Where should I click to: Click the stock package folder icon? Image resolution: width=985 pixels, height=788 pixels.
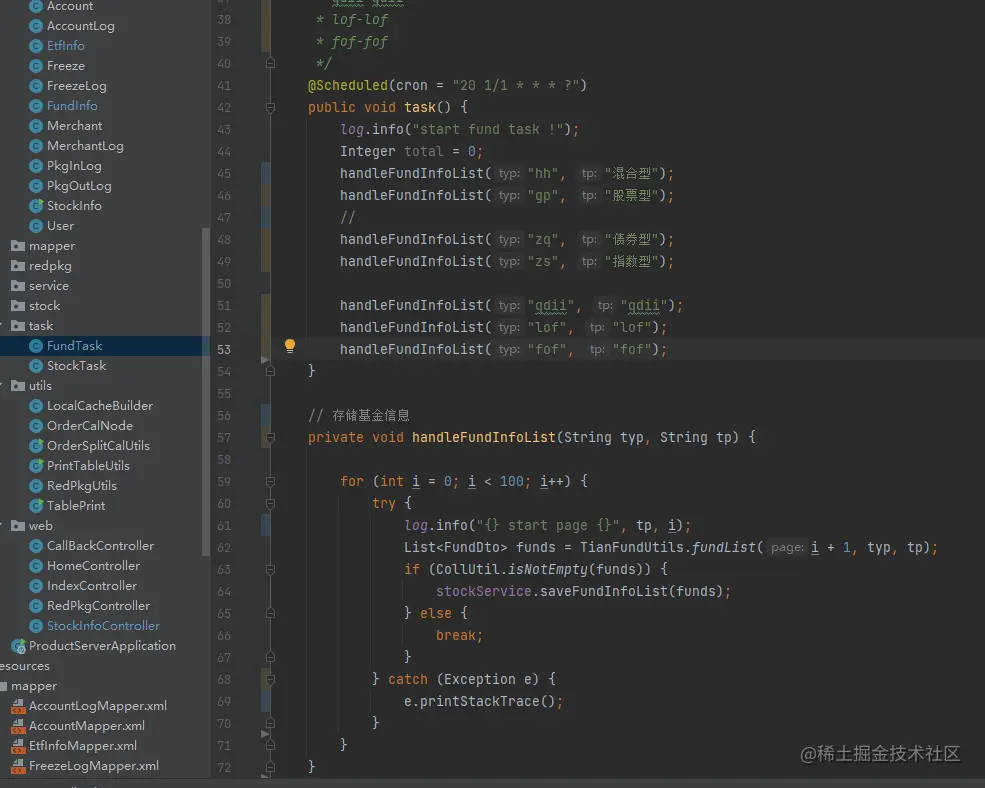[x=18, y=306]
